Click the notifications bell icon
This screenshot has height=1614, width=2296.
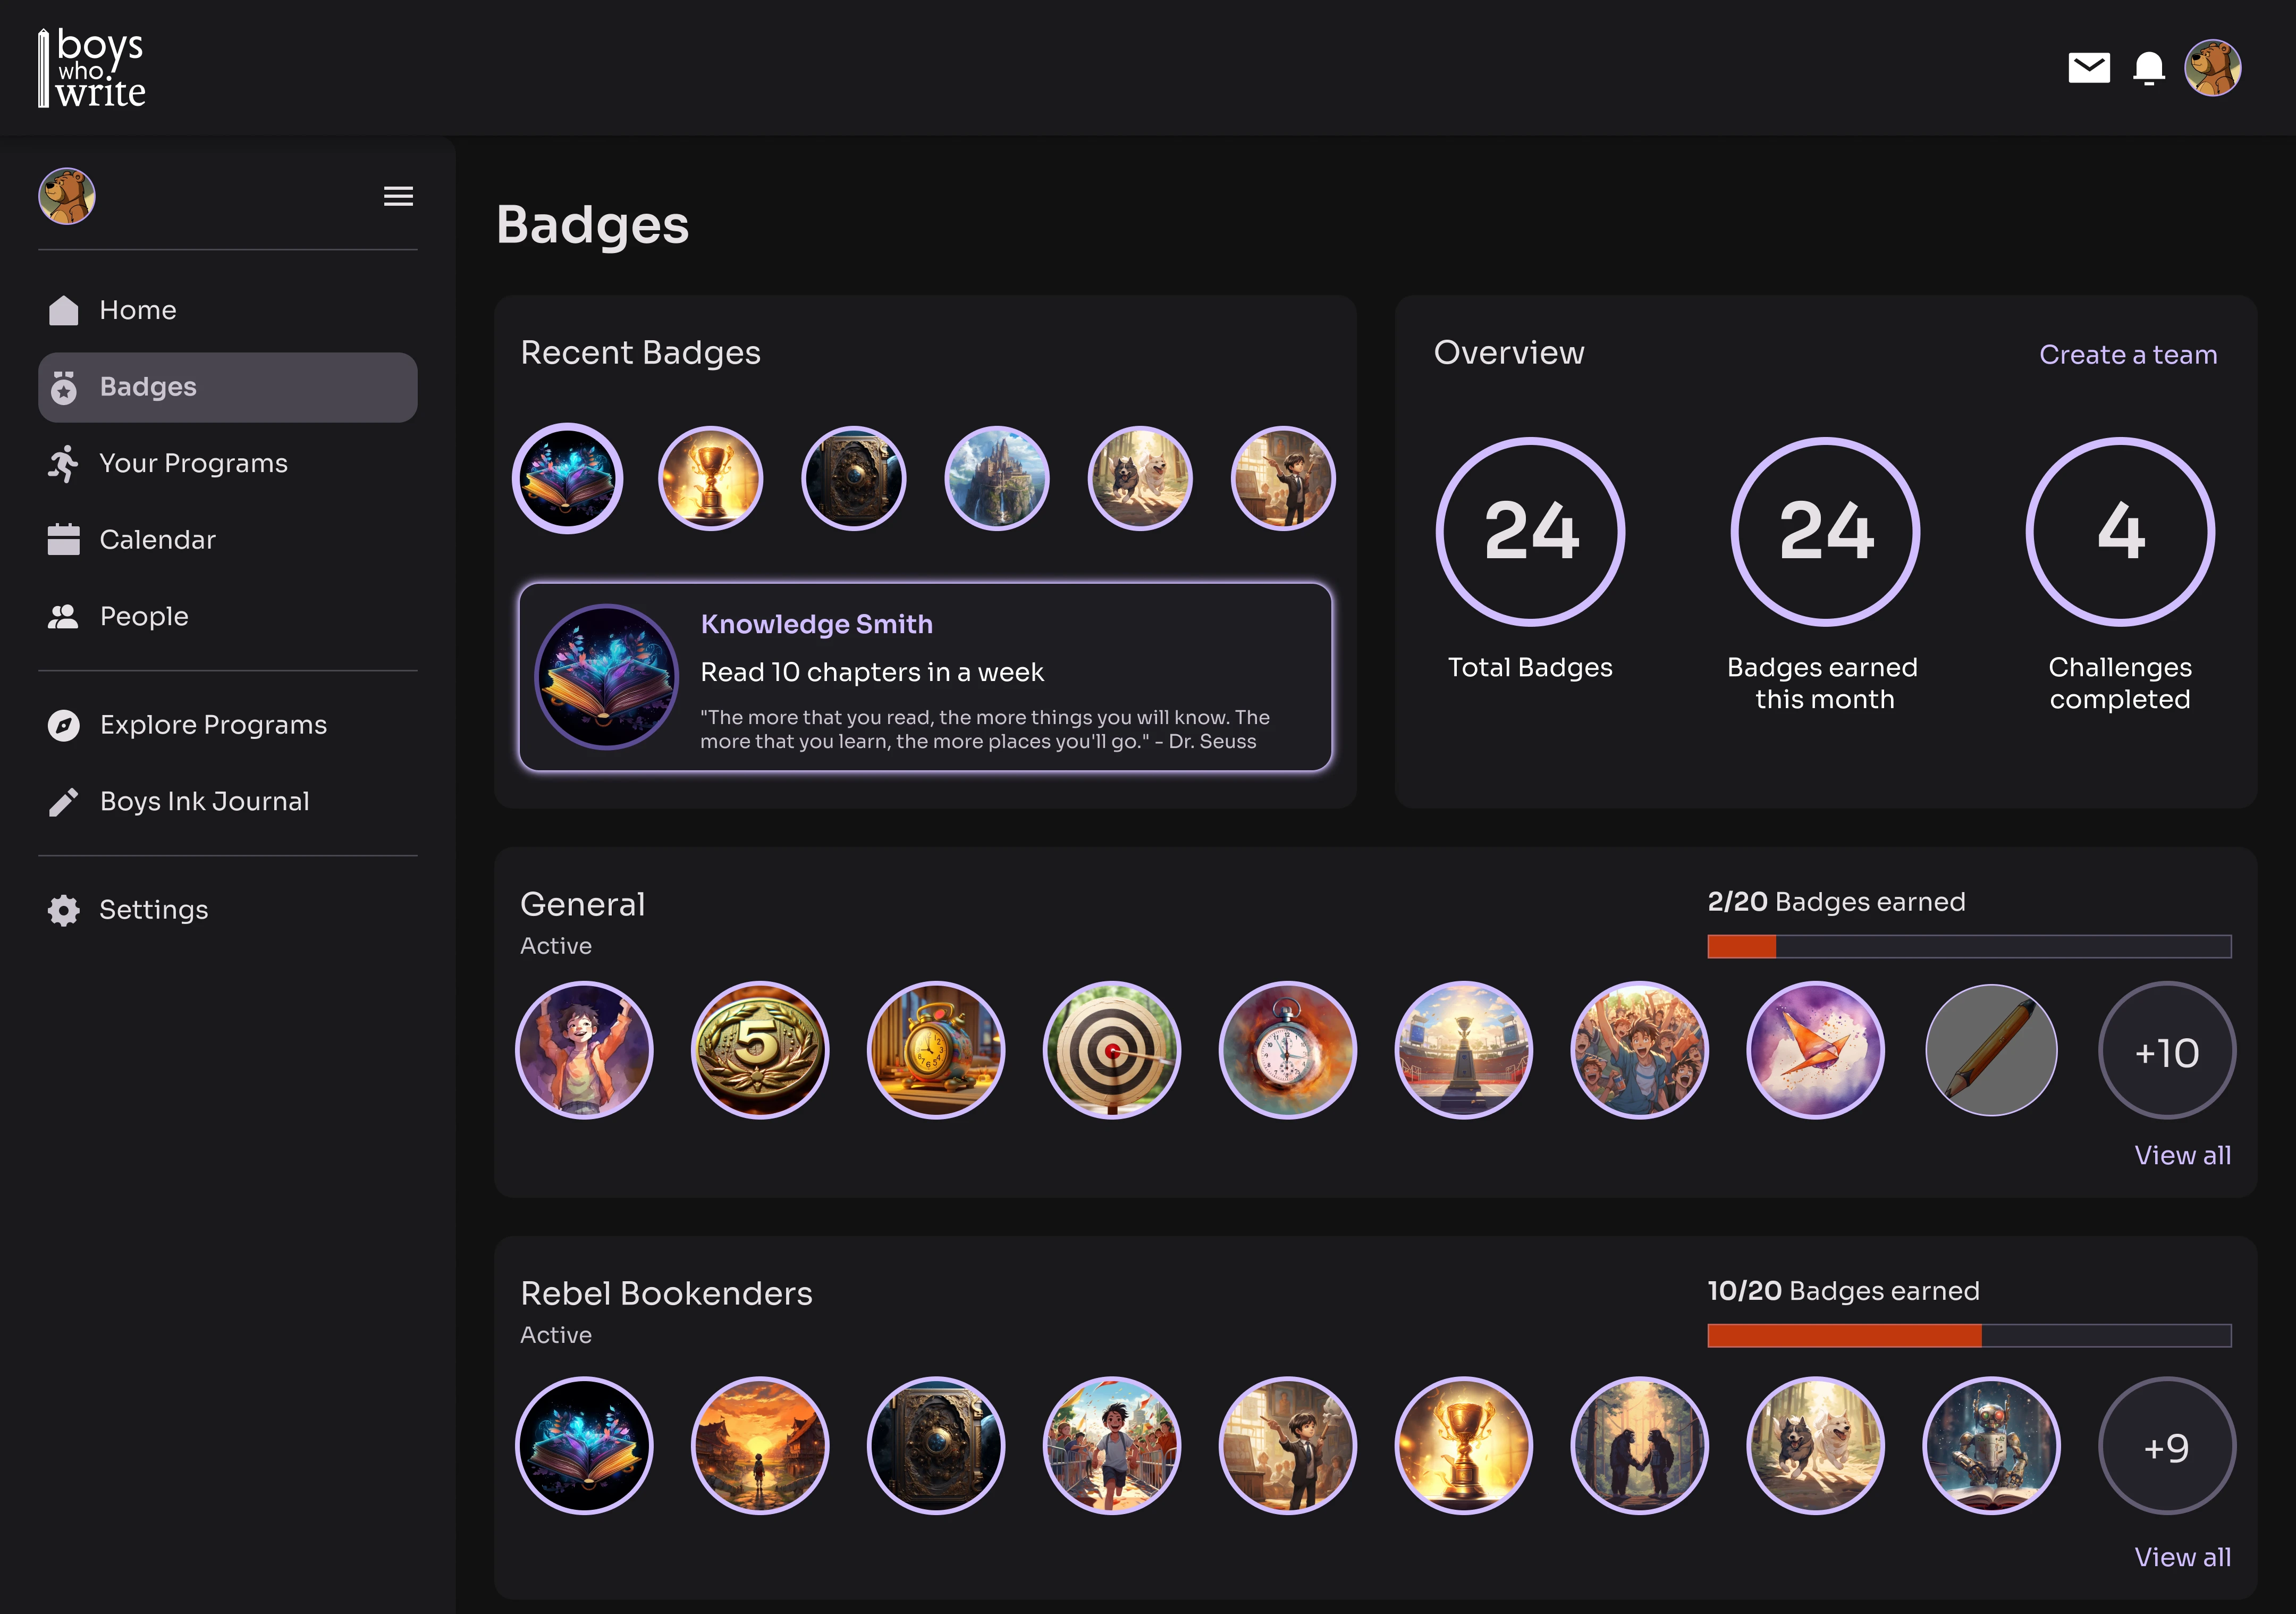2148,68
